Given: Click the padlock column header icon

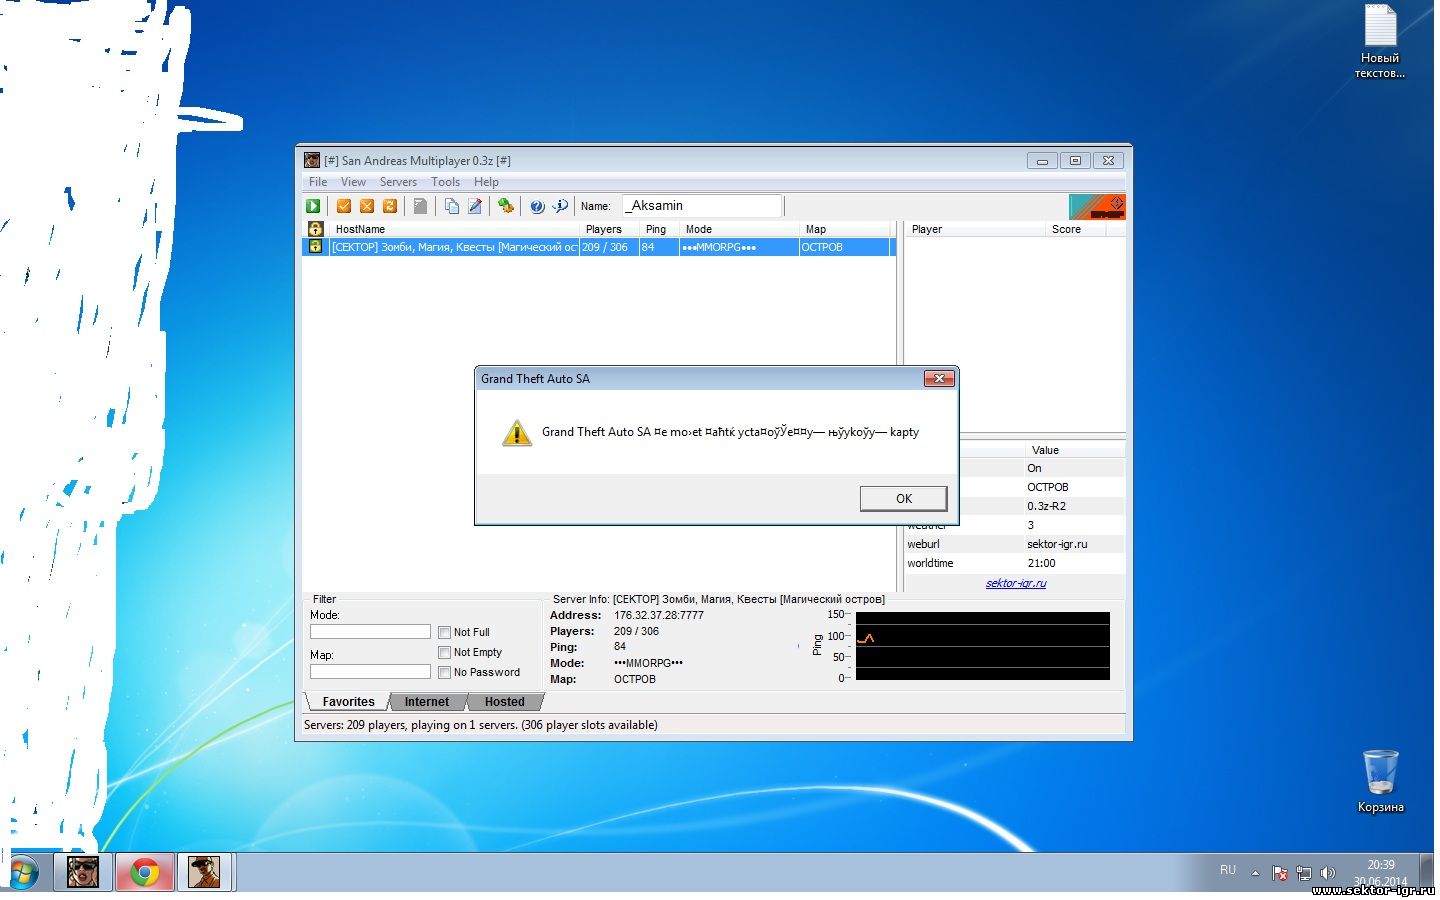Looking at the screenshot, I should coord(316,229).
